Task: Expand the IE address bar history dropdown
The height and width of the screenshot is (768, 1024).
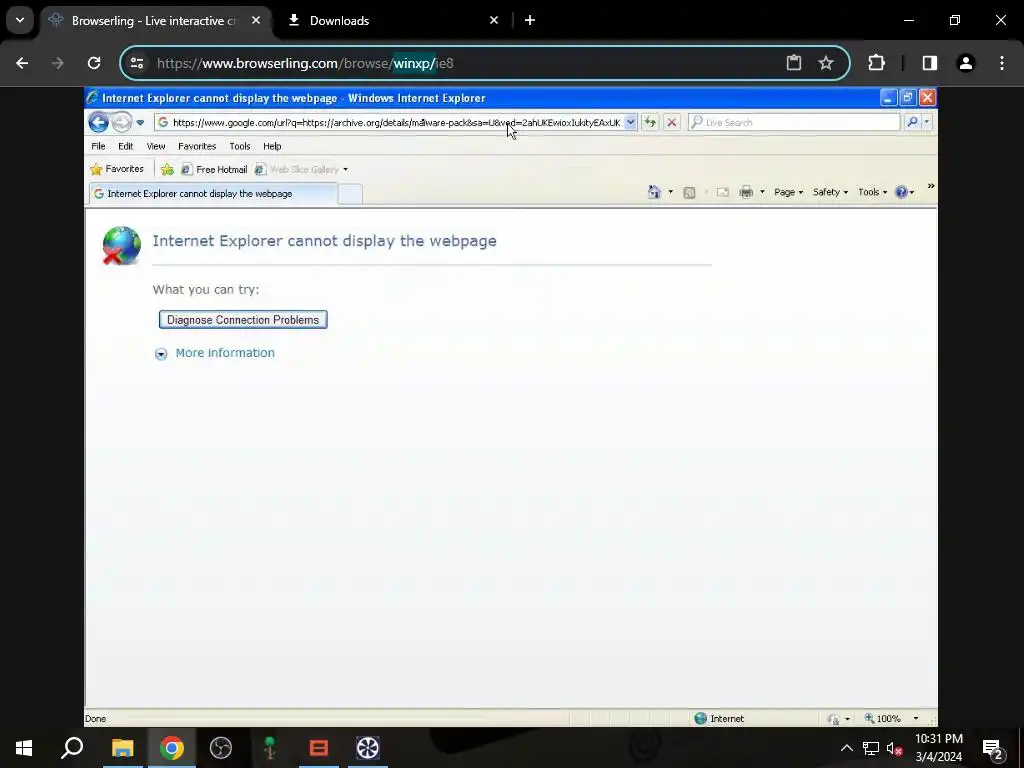Action: tap(630, 122)
